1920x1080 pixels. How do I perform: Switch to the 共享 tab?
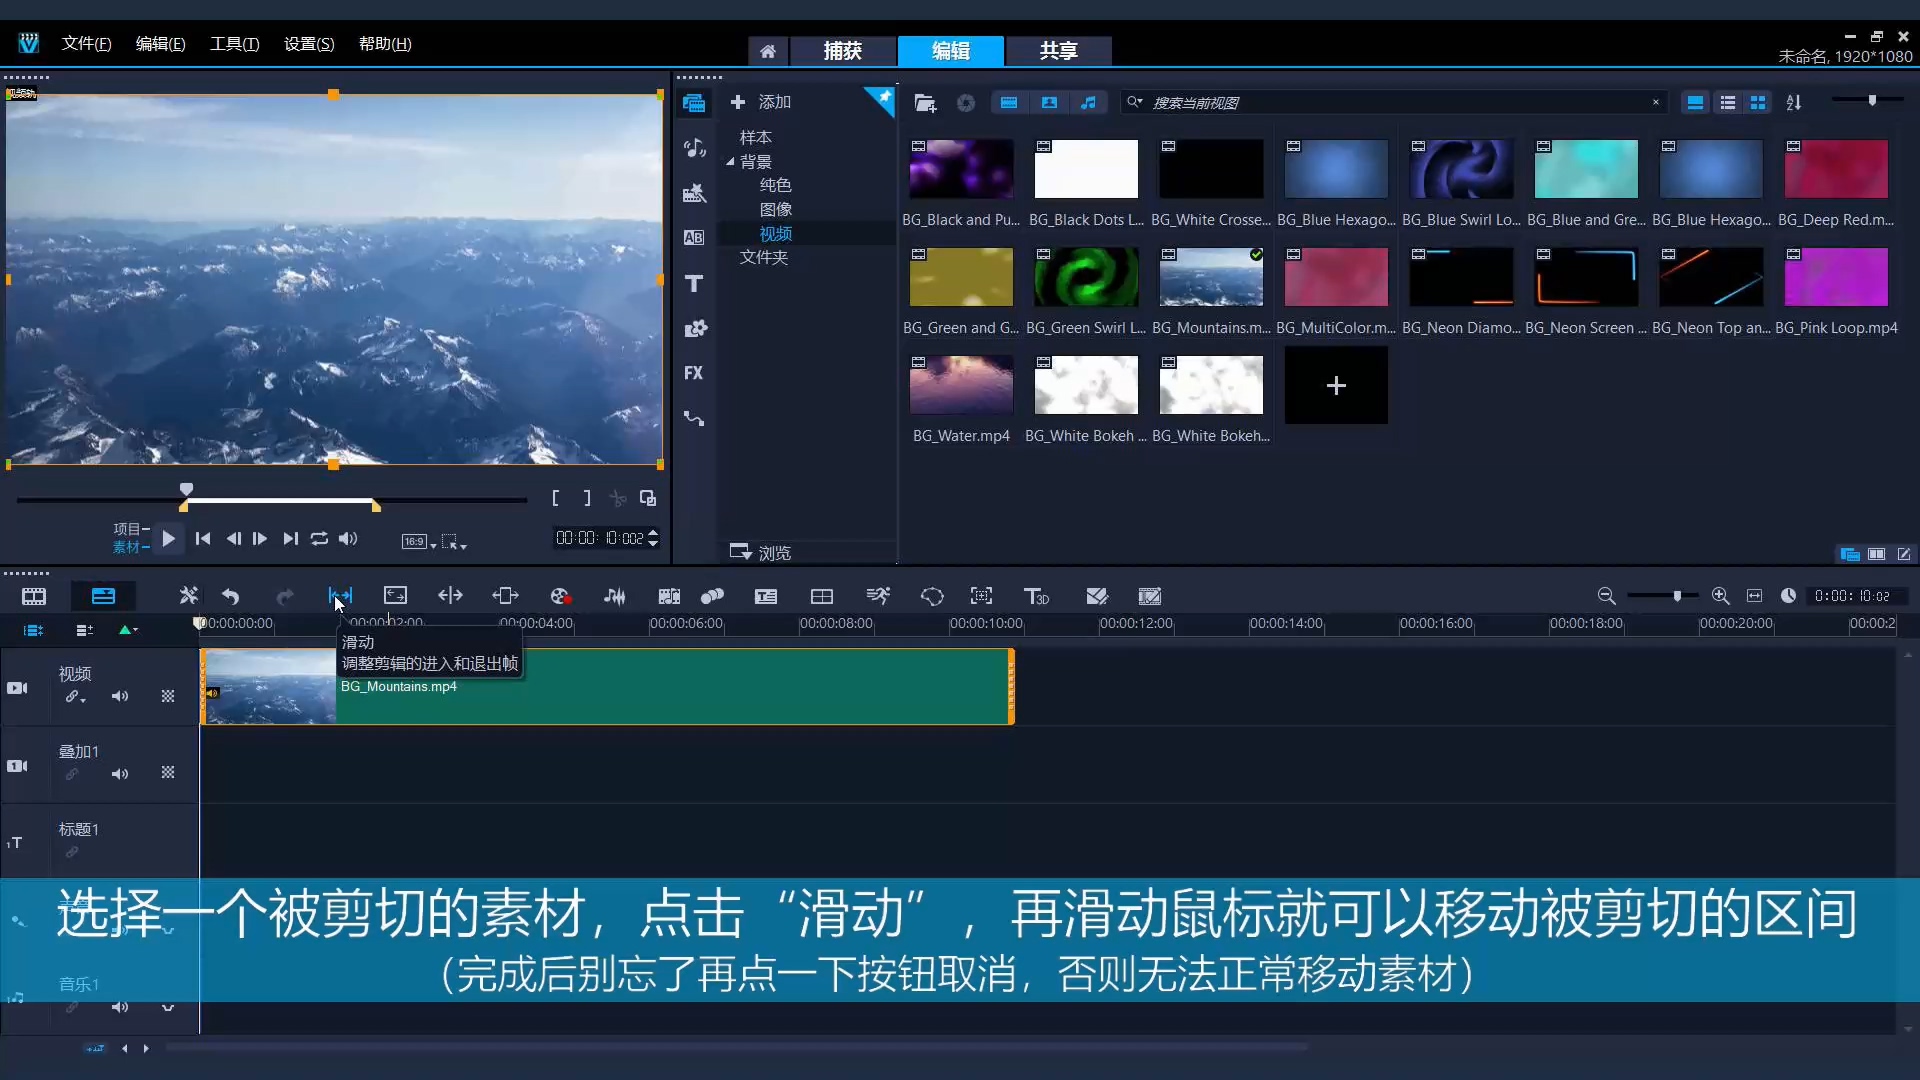(x=1059, y=51)
